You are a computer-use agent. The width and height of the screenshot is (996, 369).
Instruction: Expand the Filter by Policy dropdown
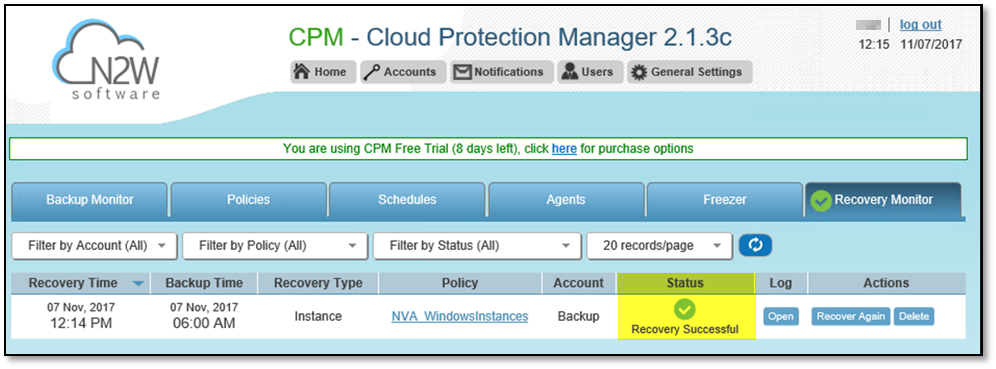275,246
